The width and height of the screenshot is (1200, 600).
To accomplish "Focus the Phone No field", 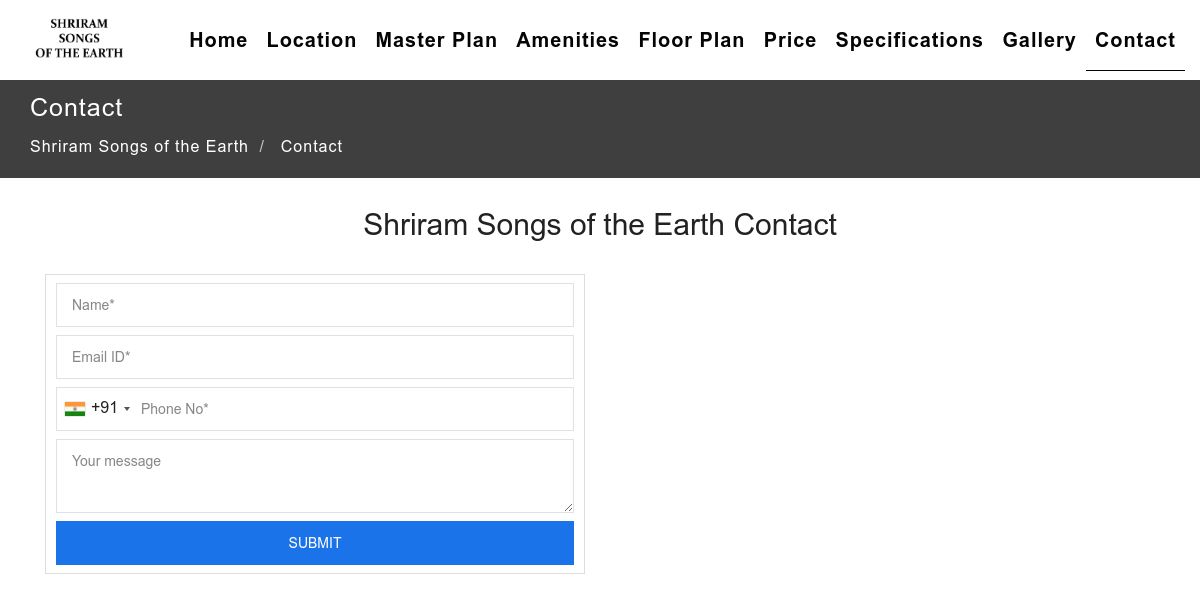I will pos(350,409).
